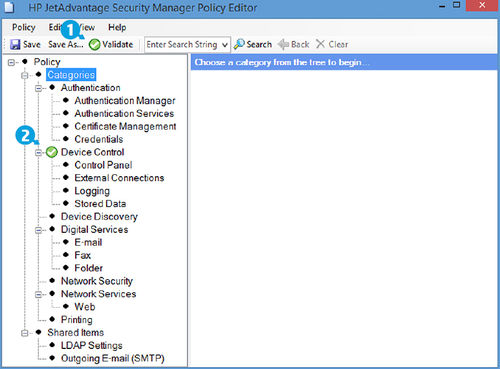Select Control Panel in the tree

(x=103, y=165)
